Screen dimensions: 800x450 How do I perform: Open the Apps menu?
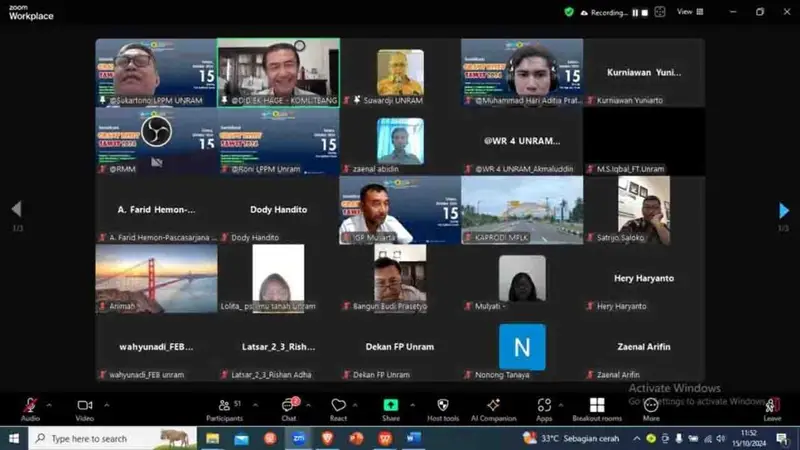pyautogui.click(x=543, y=408)
